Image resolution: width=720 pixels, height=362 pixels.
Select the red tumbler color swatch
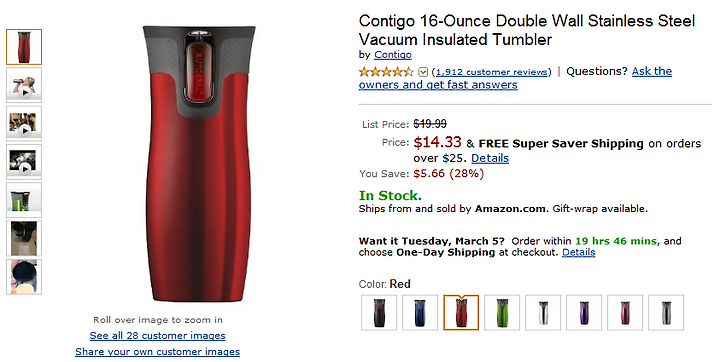(x=461, y=312)
